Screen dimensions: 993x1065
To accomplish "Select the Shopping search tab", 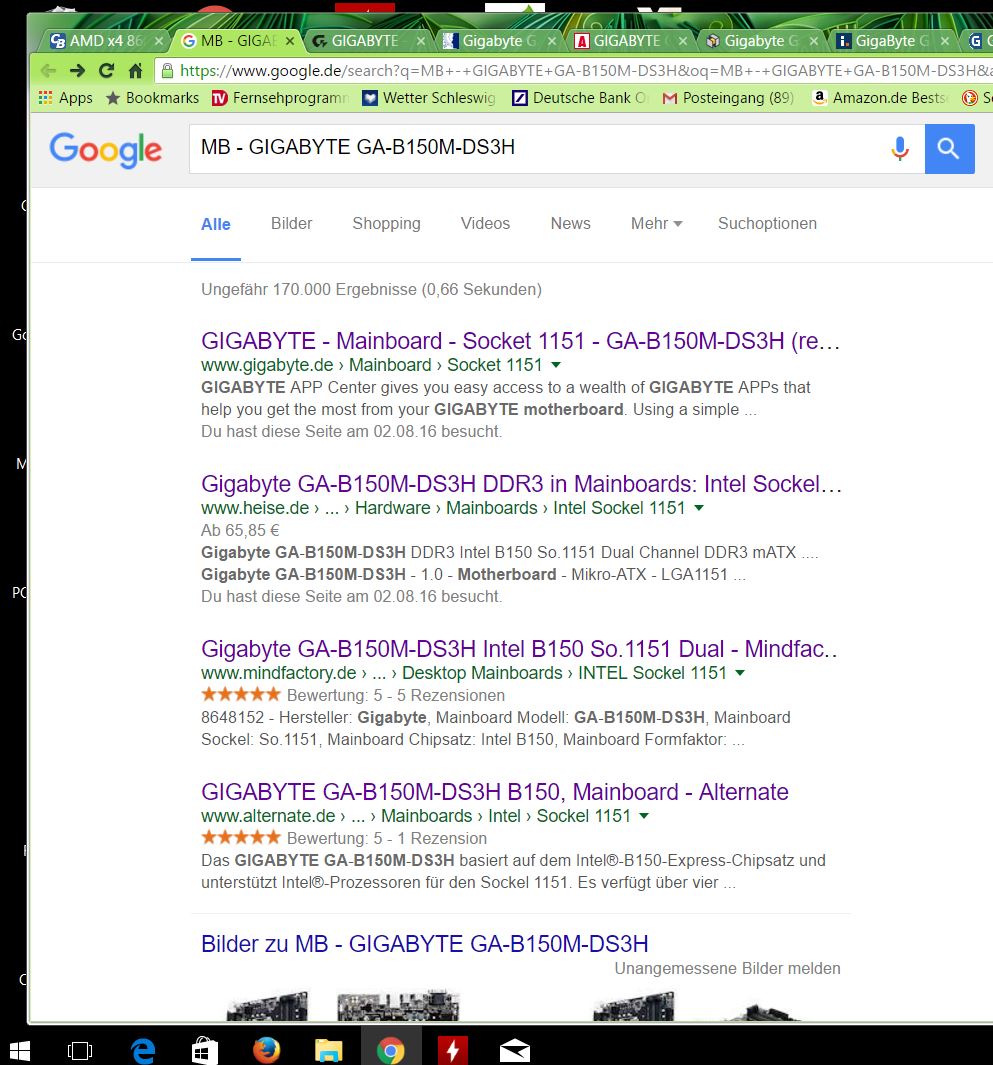I will pos(386,223).
